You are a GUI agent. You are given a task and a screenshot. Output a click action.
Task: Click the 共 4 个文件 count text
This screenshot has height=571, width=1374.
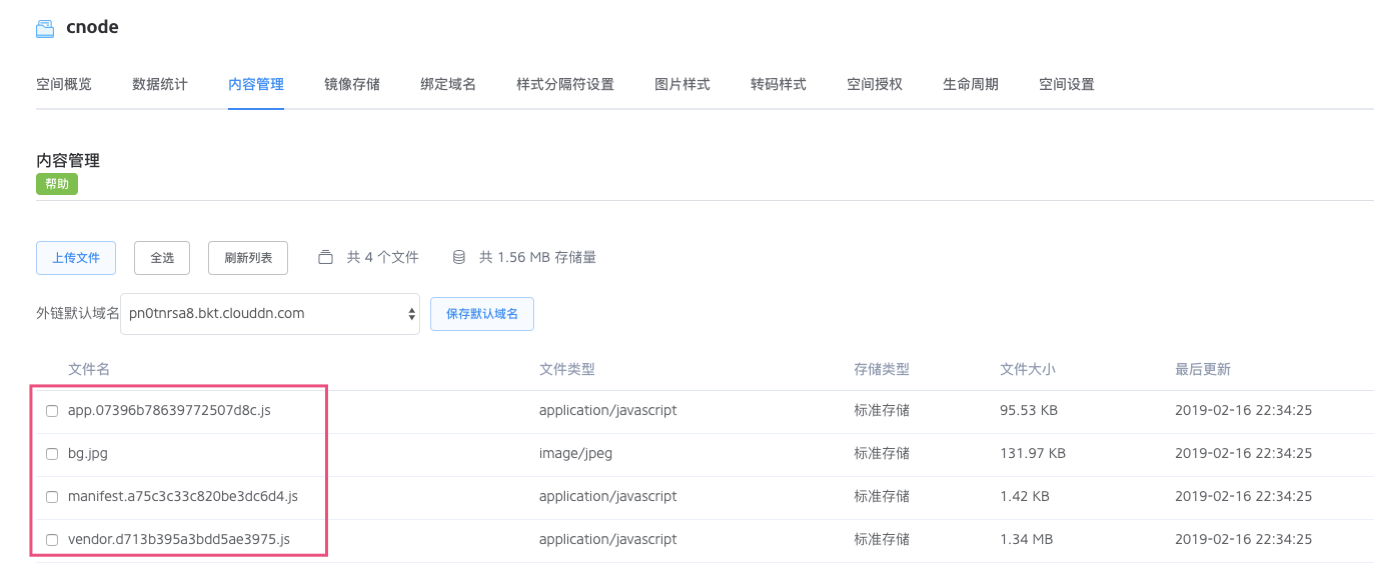(383, 257)
